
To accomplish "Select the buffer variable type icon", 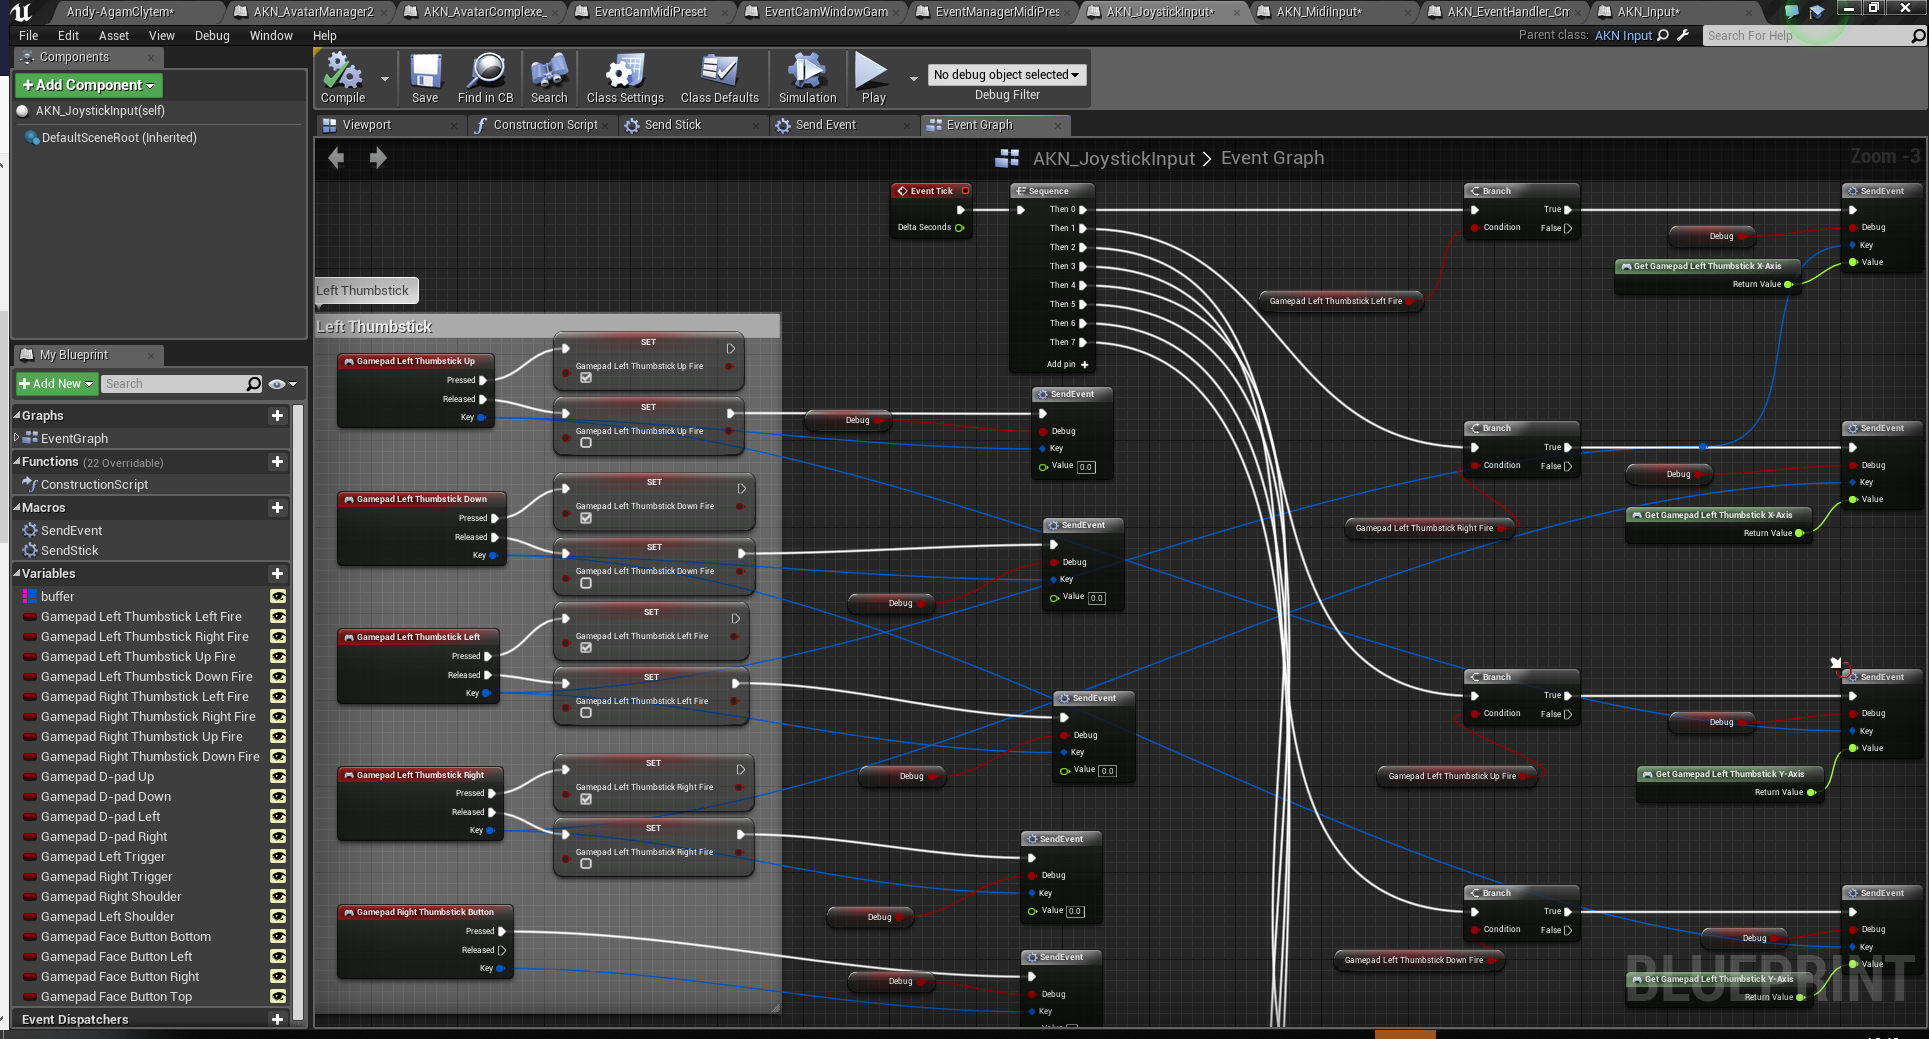I will click(x=30, y=597).
